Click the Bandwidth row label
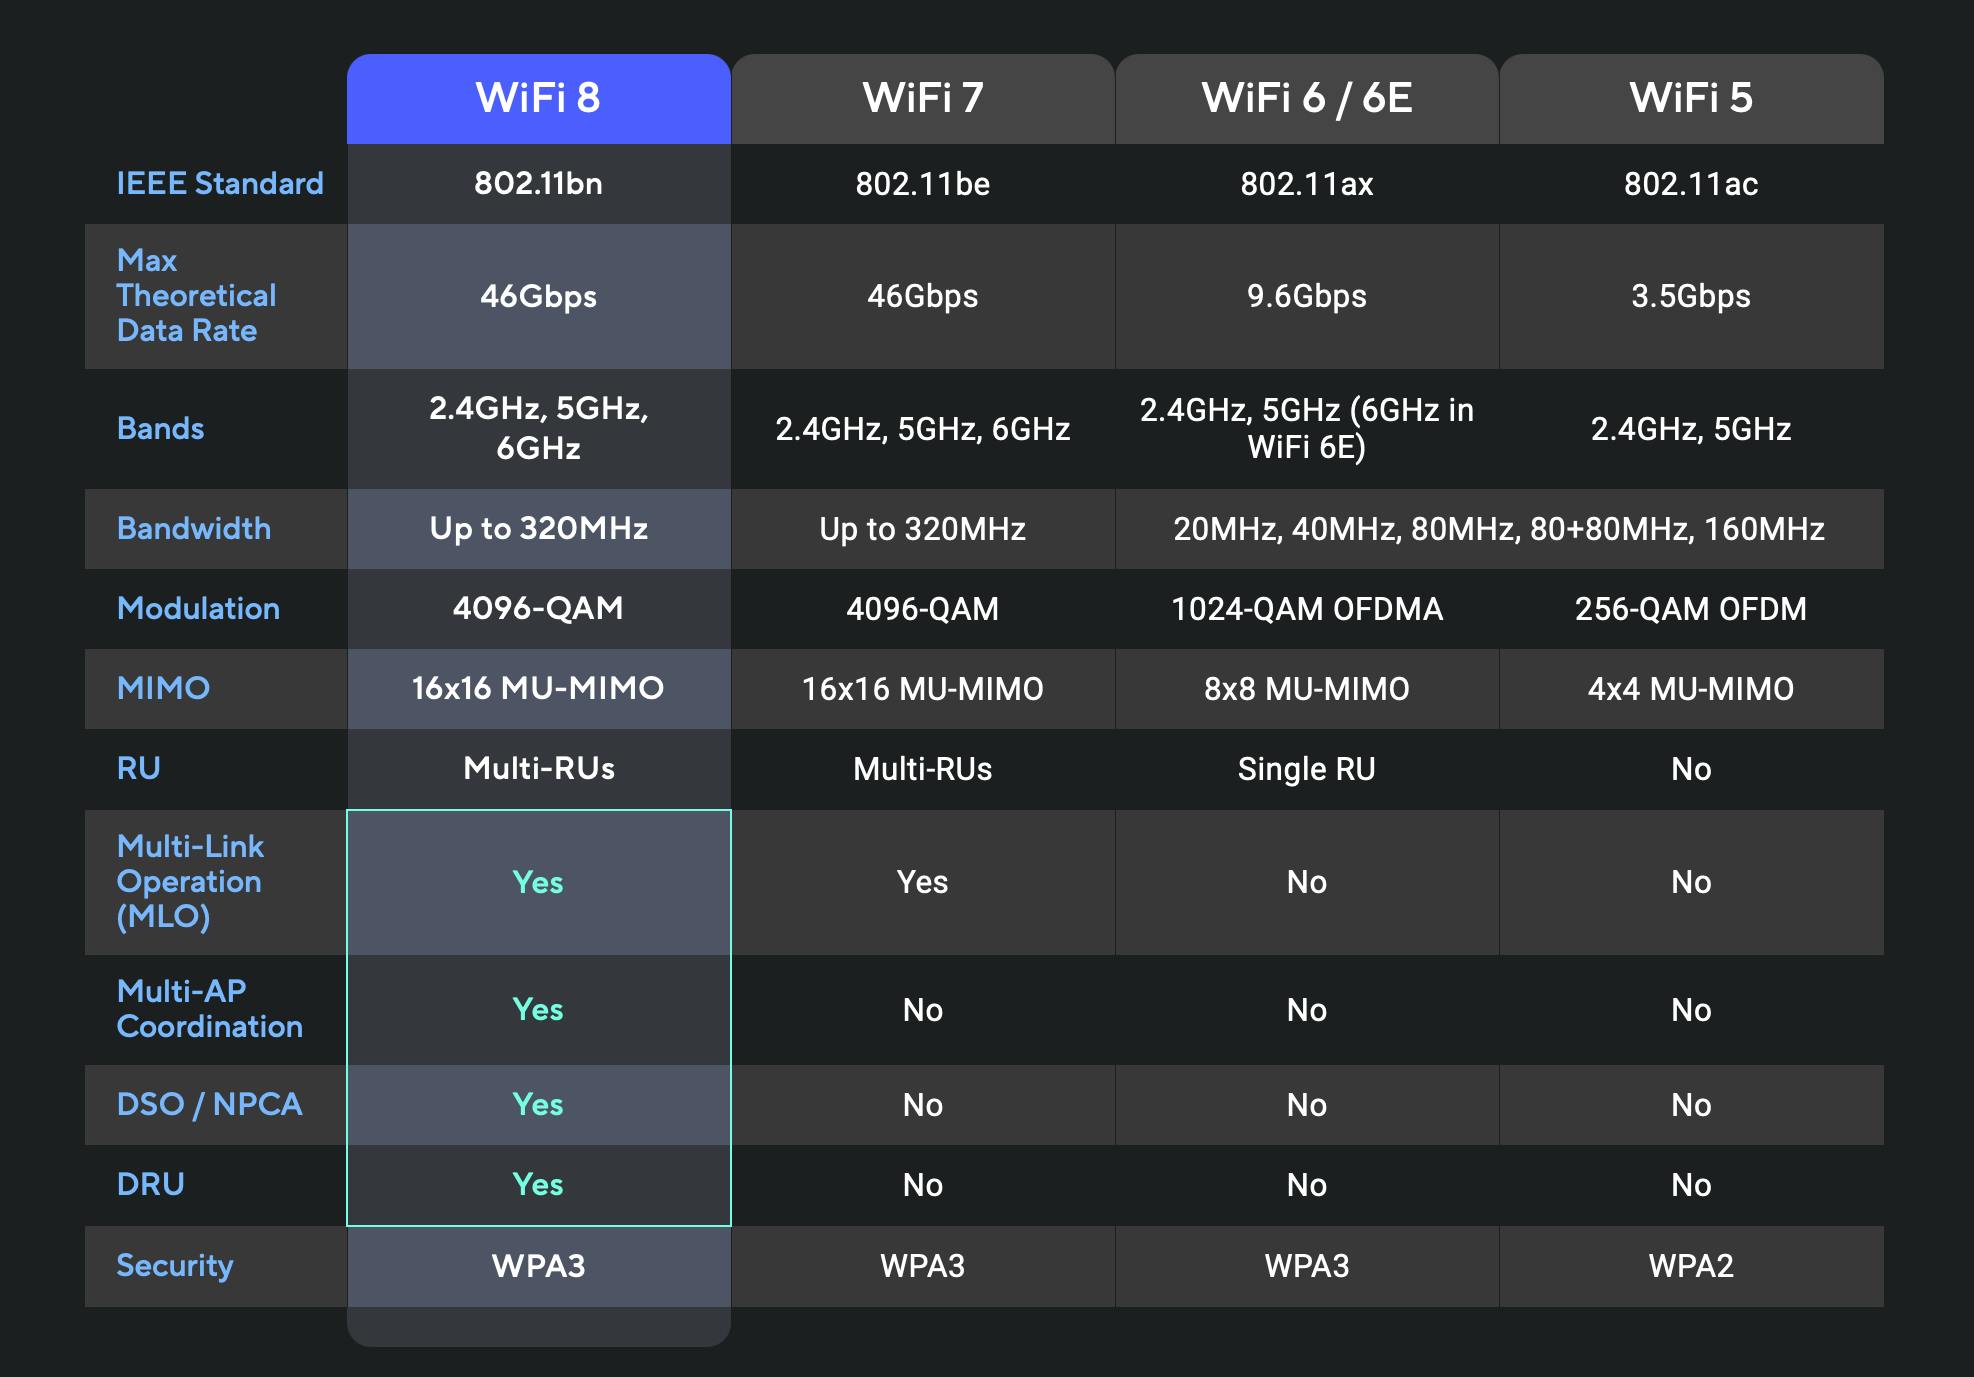1974x1377 pixels. (x=193, y=528)
